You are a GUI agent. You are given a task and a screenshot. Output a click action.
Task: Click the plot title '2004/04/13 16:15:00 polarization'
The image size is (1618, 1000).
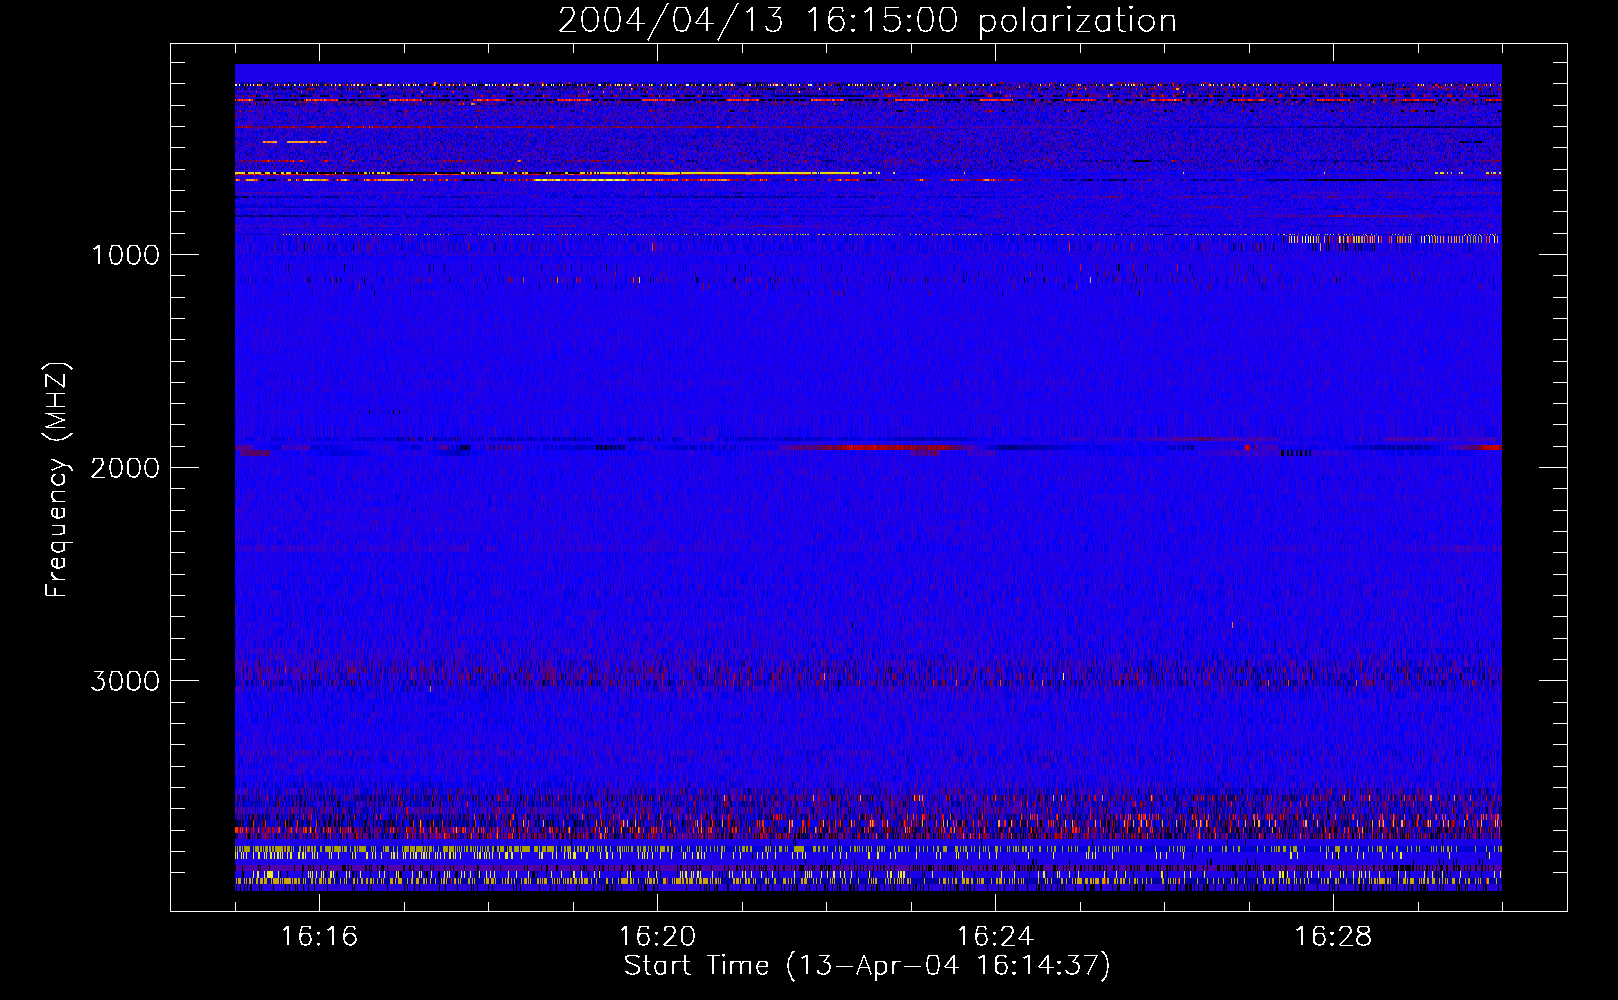(x=867, y=21)
